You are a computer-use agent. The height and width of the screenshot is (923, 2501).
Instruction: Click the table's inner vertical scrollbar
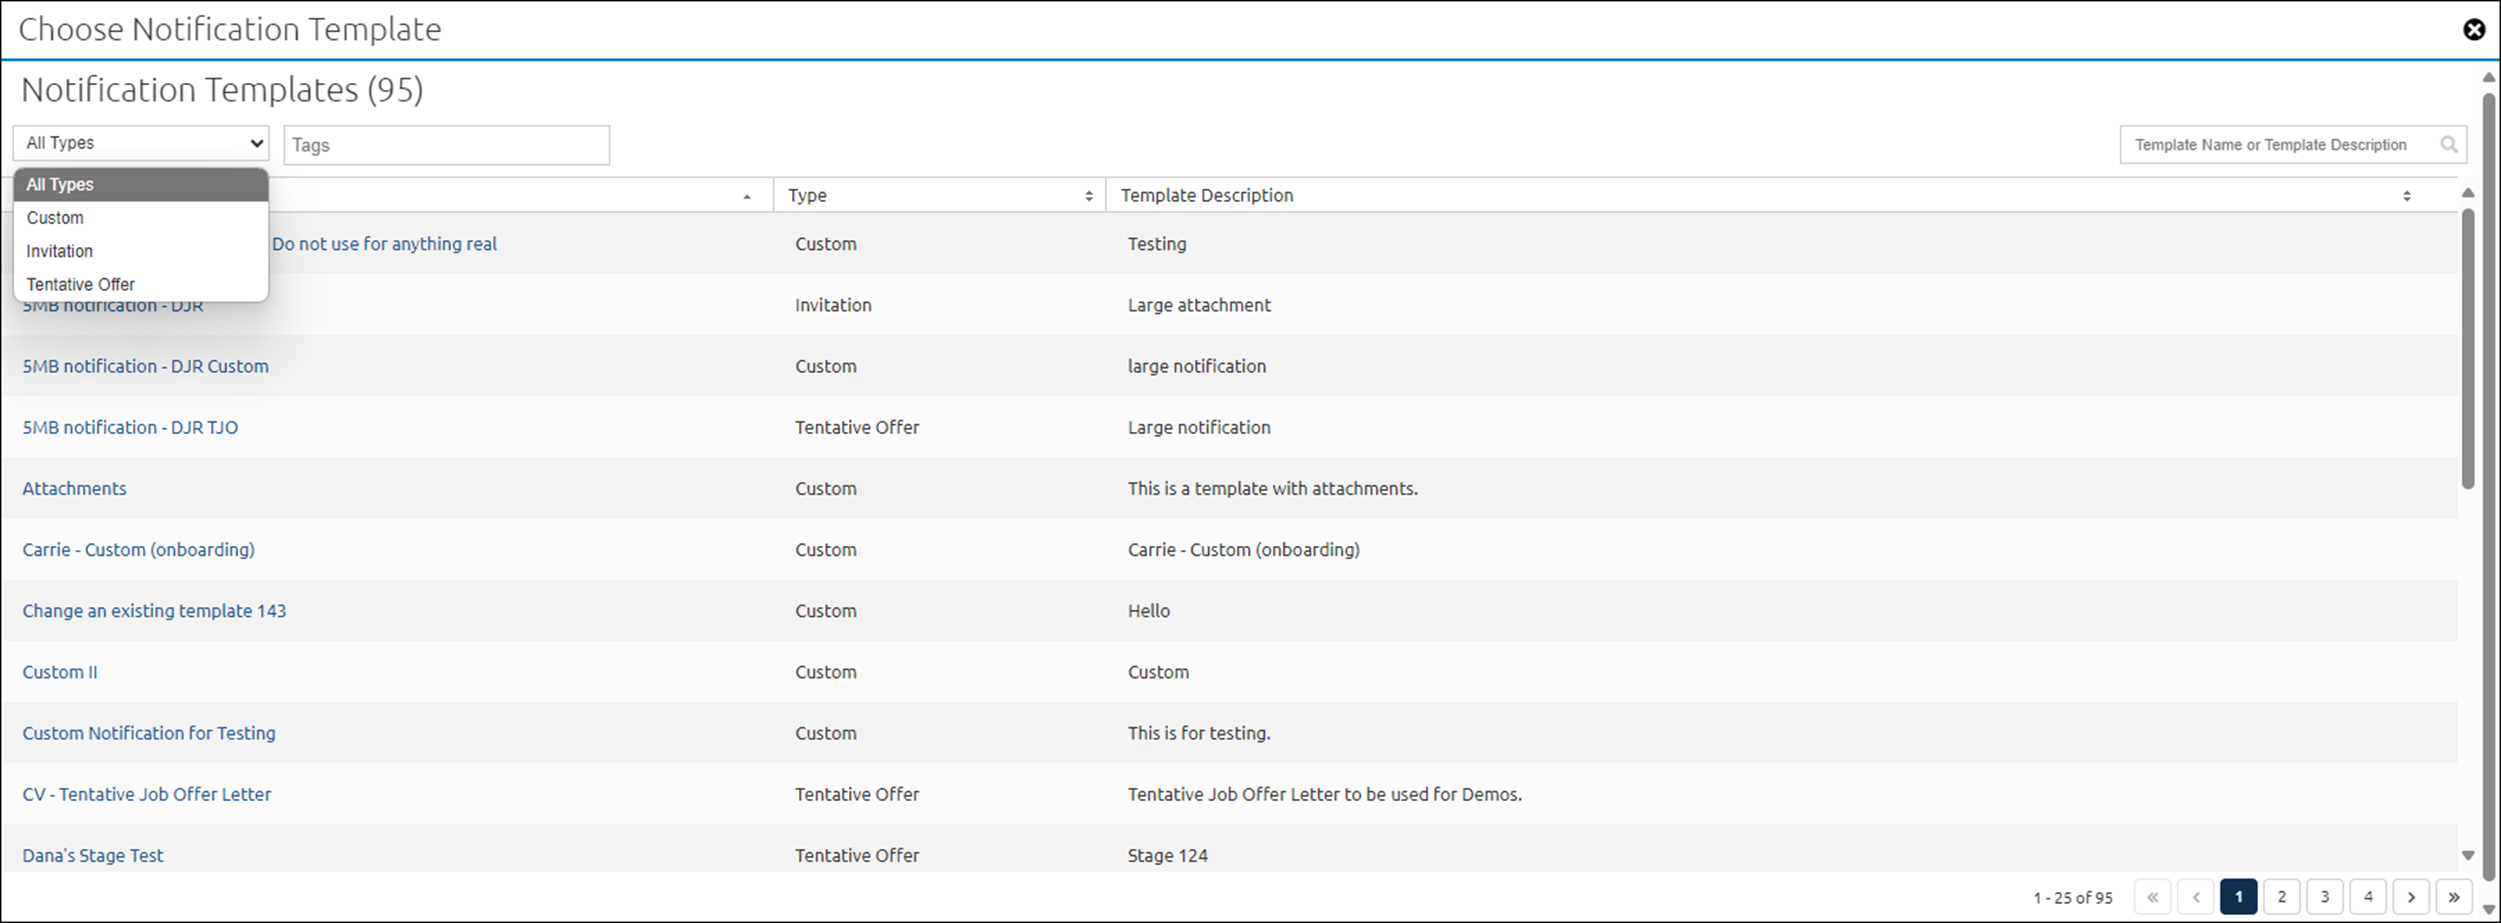[2468, 348]
